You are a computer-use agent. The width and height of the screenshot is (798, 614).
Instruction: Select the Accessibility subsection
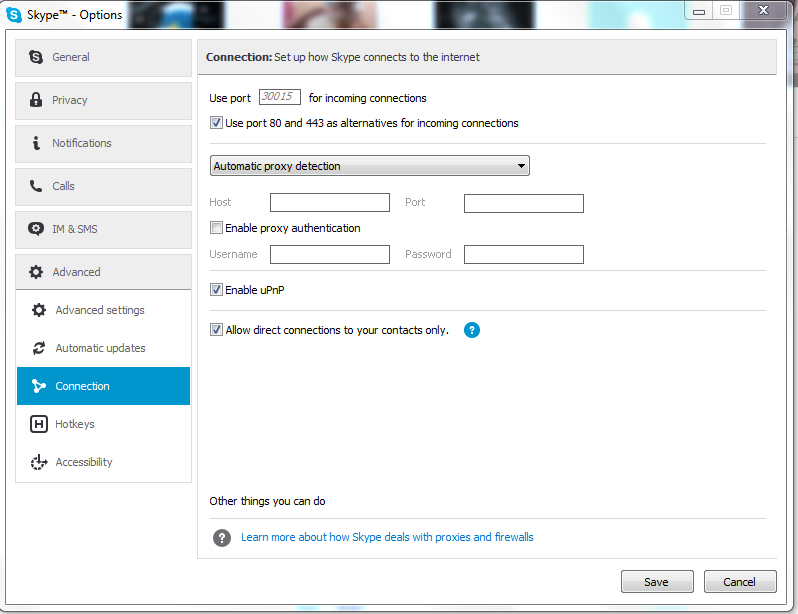click(x=103, y=462)
